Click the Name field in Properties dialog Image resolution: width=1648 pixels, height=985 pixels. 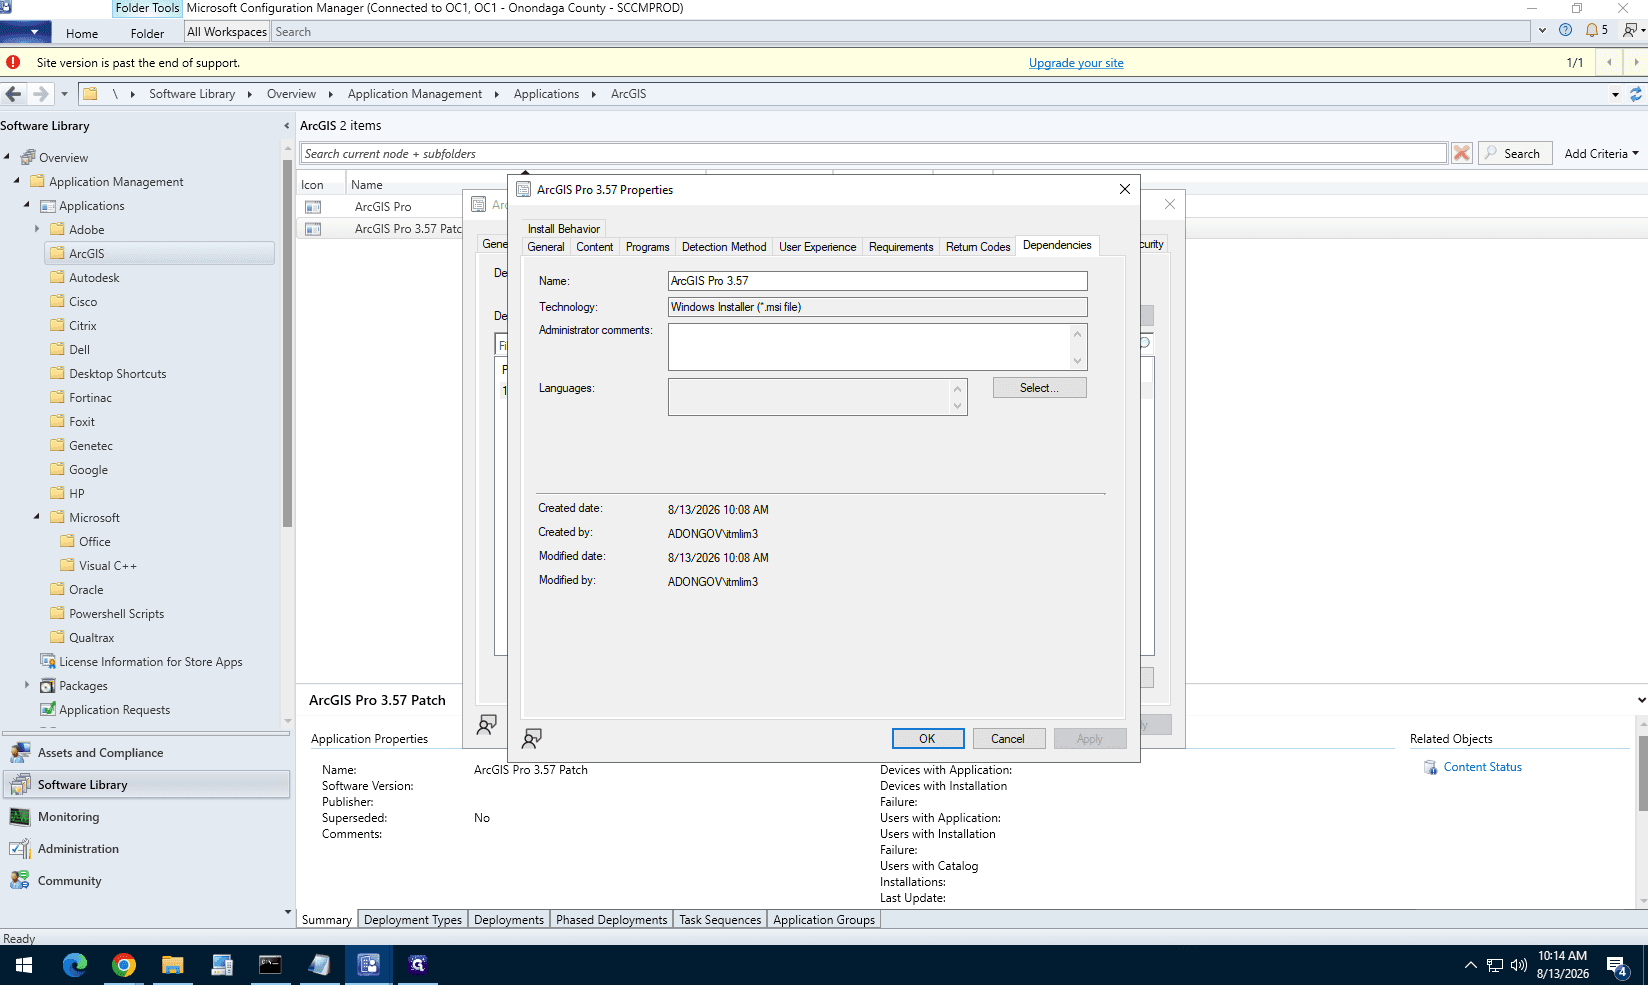pos(877,281)
